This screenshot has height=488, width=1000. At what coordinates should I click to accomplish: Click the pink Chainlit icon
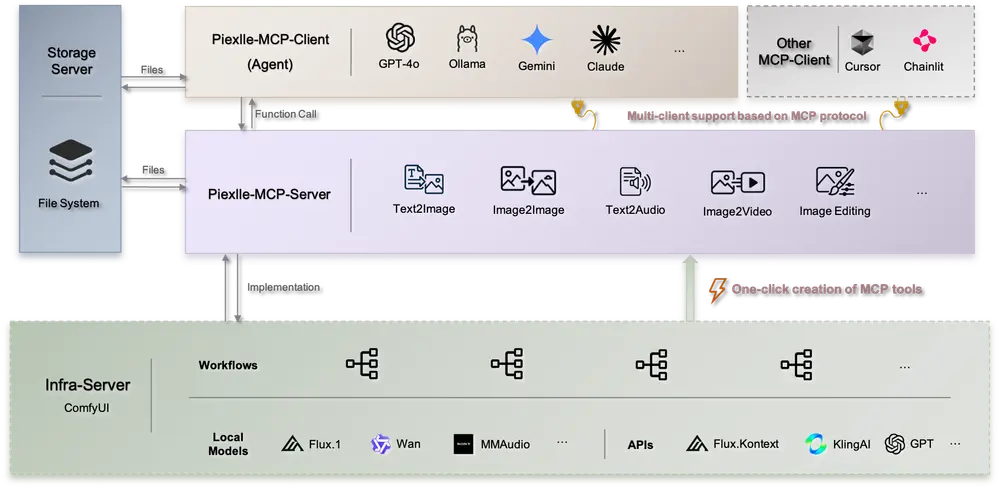coord(924,41)
